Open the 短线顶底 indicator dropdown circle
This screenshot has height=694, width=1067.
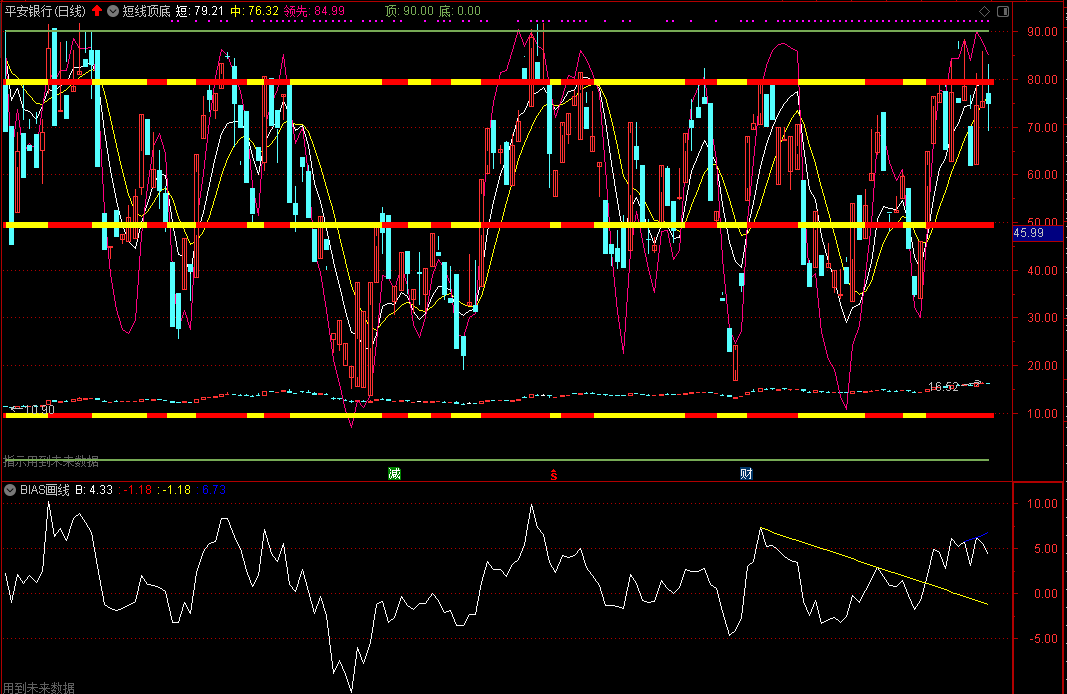coord(113,11)
